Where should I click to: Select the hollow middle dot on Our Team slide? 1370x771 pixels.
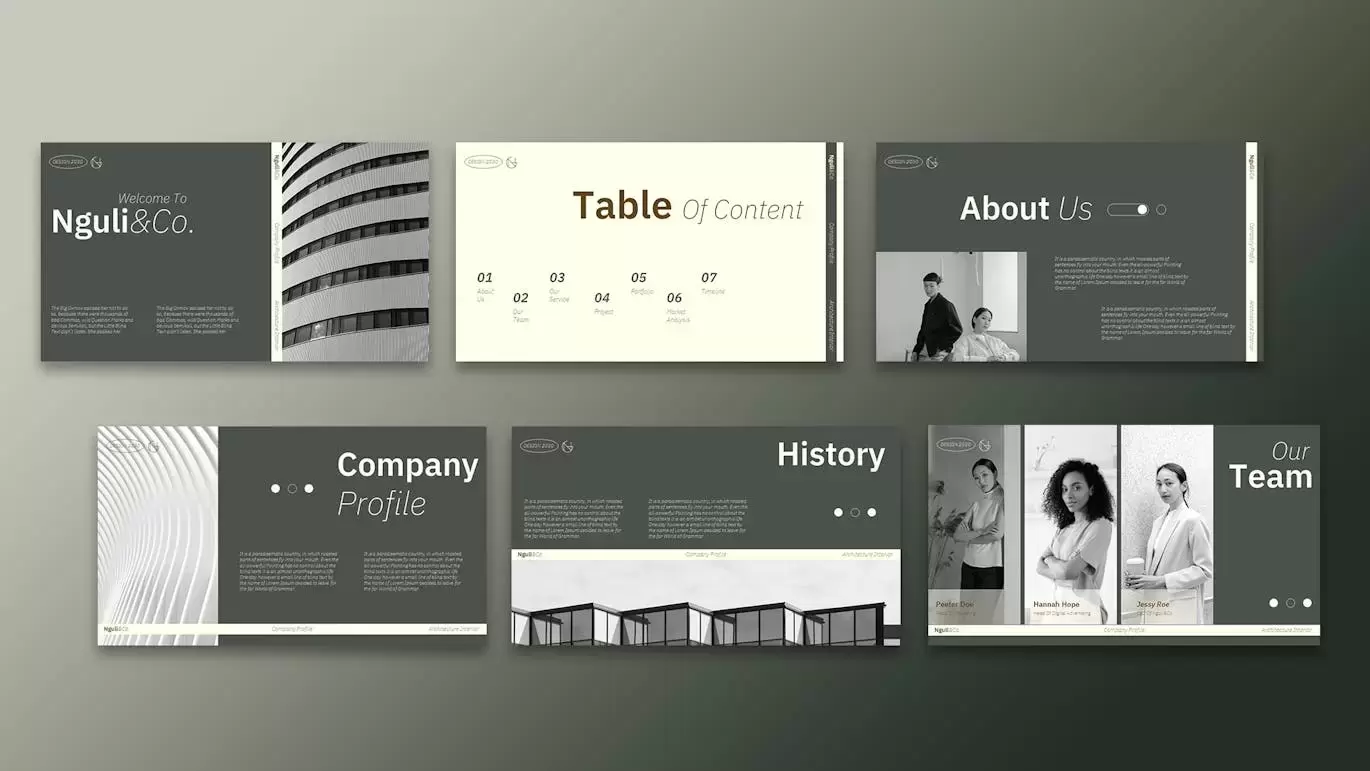pos(1290,603)
